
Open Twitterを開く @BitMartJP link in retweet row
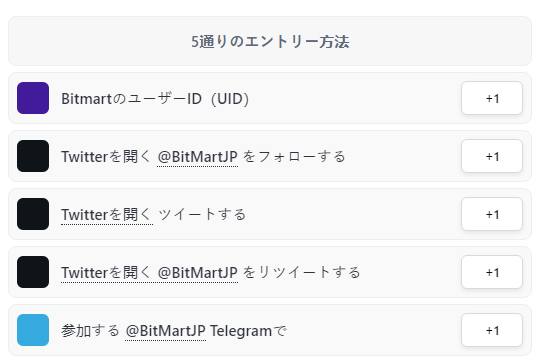click(149, 273)
